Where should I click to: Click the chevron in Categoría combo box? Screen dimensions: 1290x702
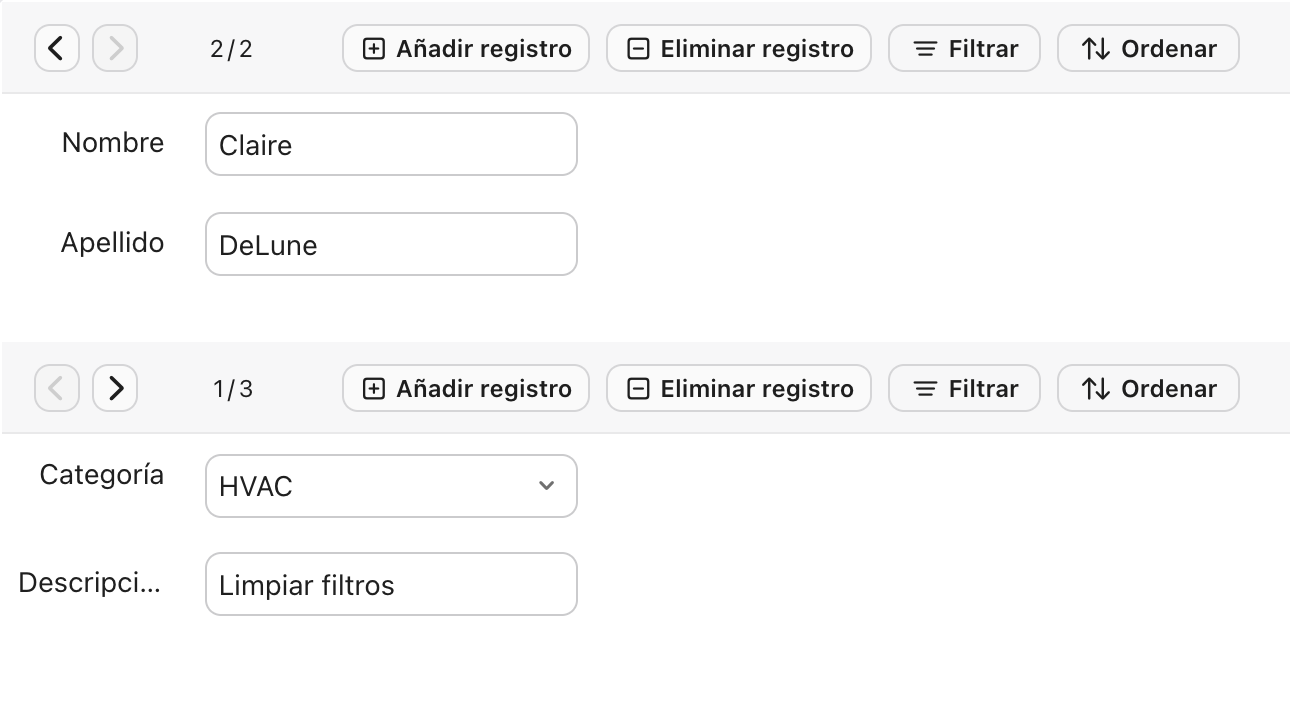546,486
